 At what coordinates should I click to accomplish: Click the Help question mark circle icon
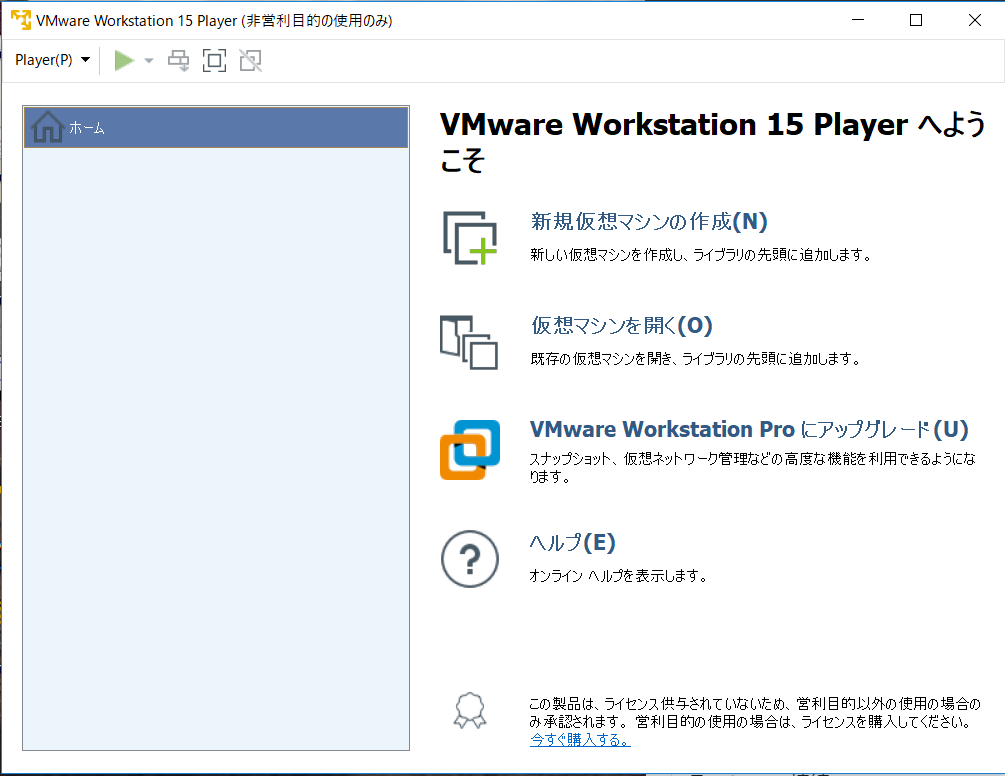469,558
